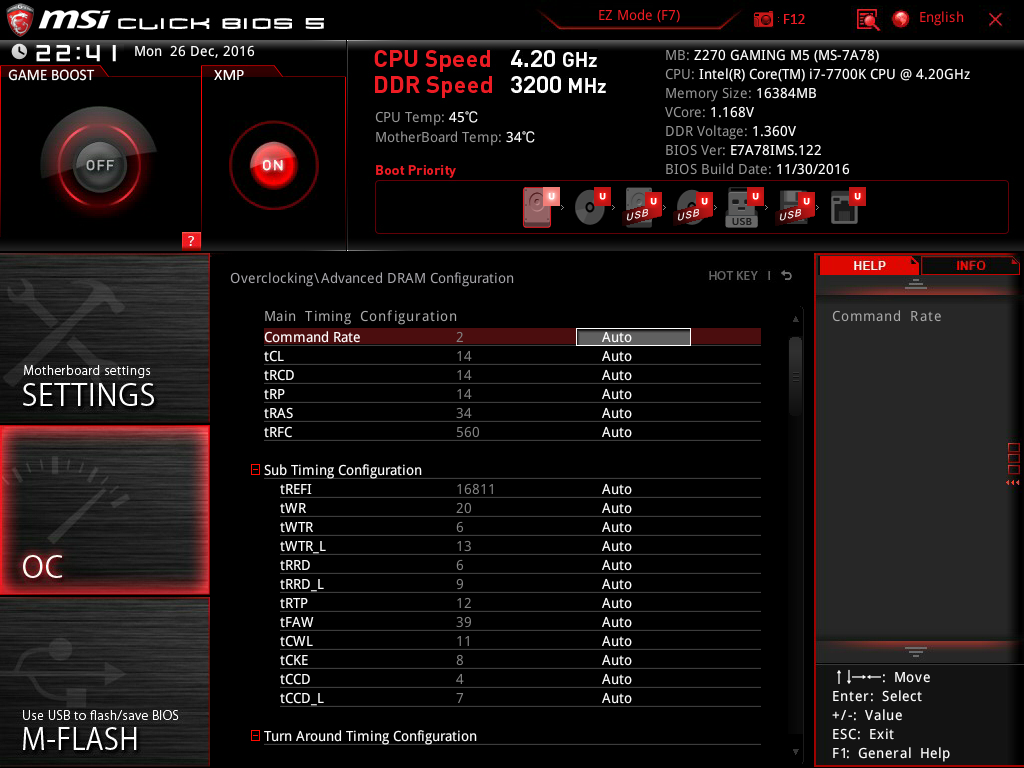The width and height of the screenshot is (1024, 768).
Task: Switch to the INFO tab
Action: pyautogui.click(x=970, y=265)
